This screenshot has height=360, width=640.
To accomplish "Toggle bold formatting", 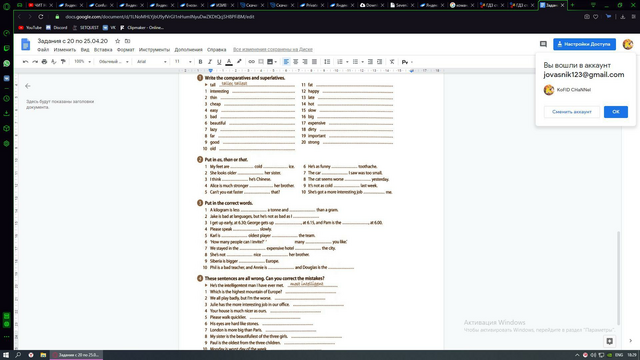I will click(x=200, y=62).
